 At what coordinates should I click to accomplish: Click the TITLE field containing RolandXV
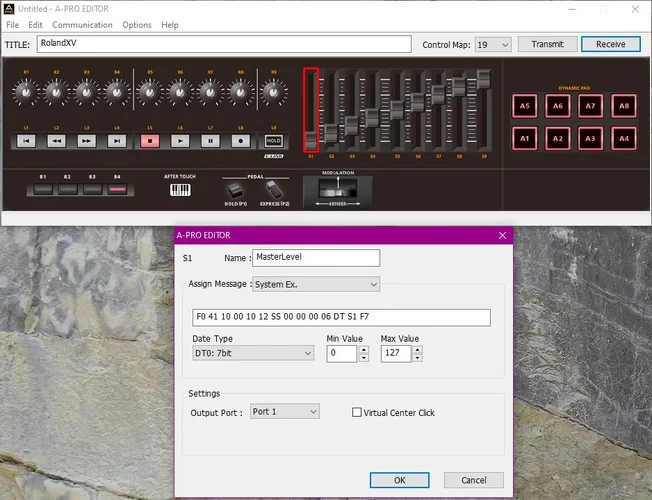(x=224, y=44)
